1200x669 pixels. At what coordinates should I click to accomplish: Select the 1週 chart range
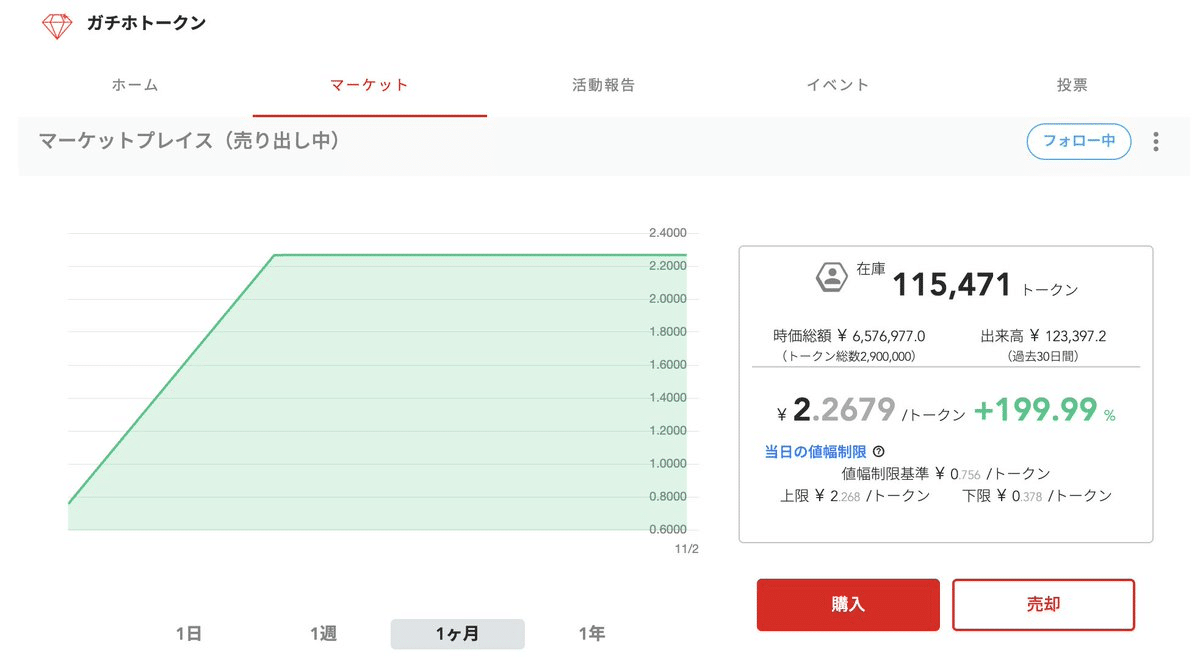tap(323, 633)
